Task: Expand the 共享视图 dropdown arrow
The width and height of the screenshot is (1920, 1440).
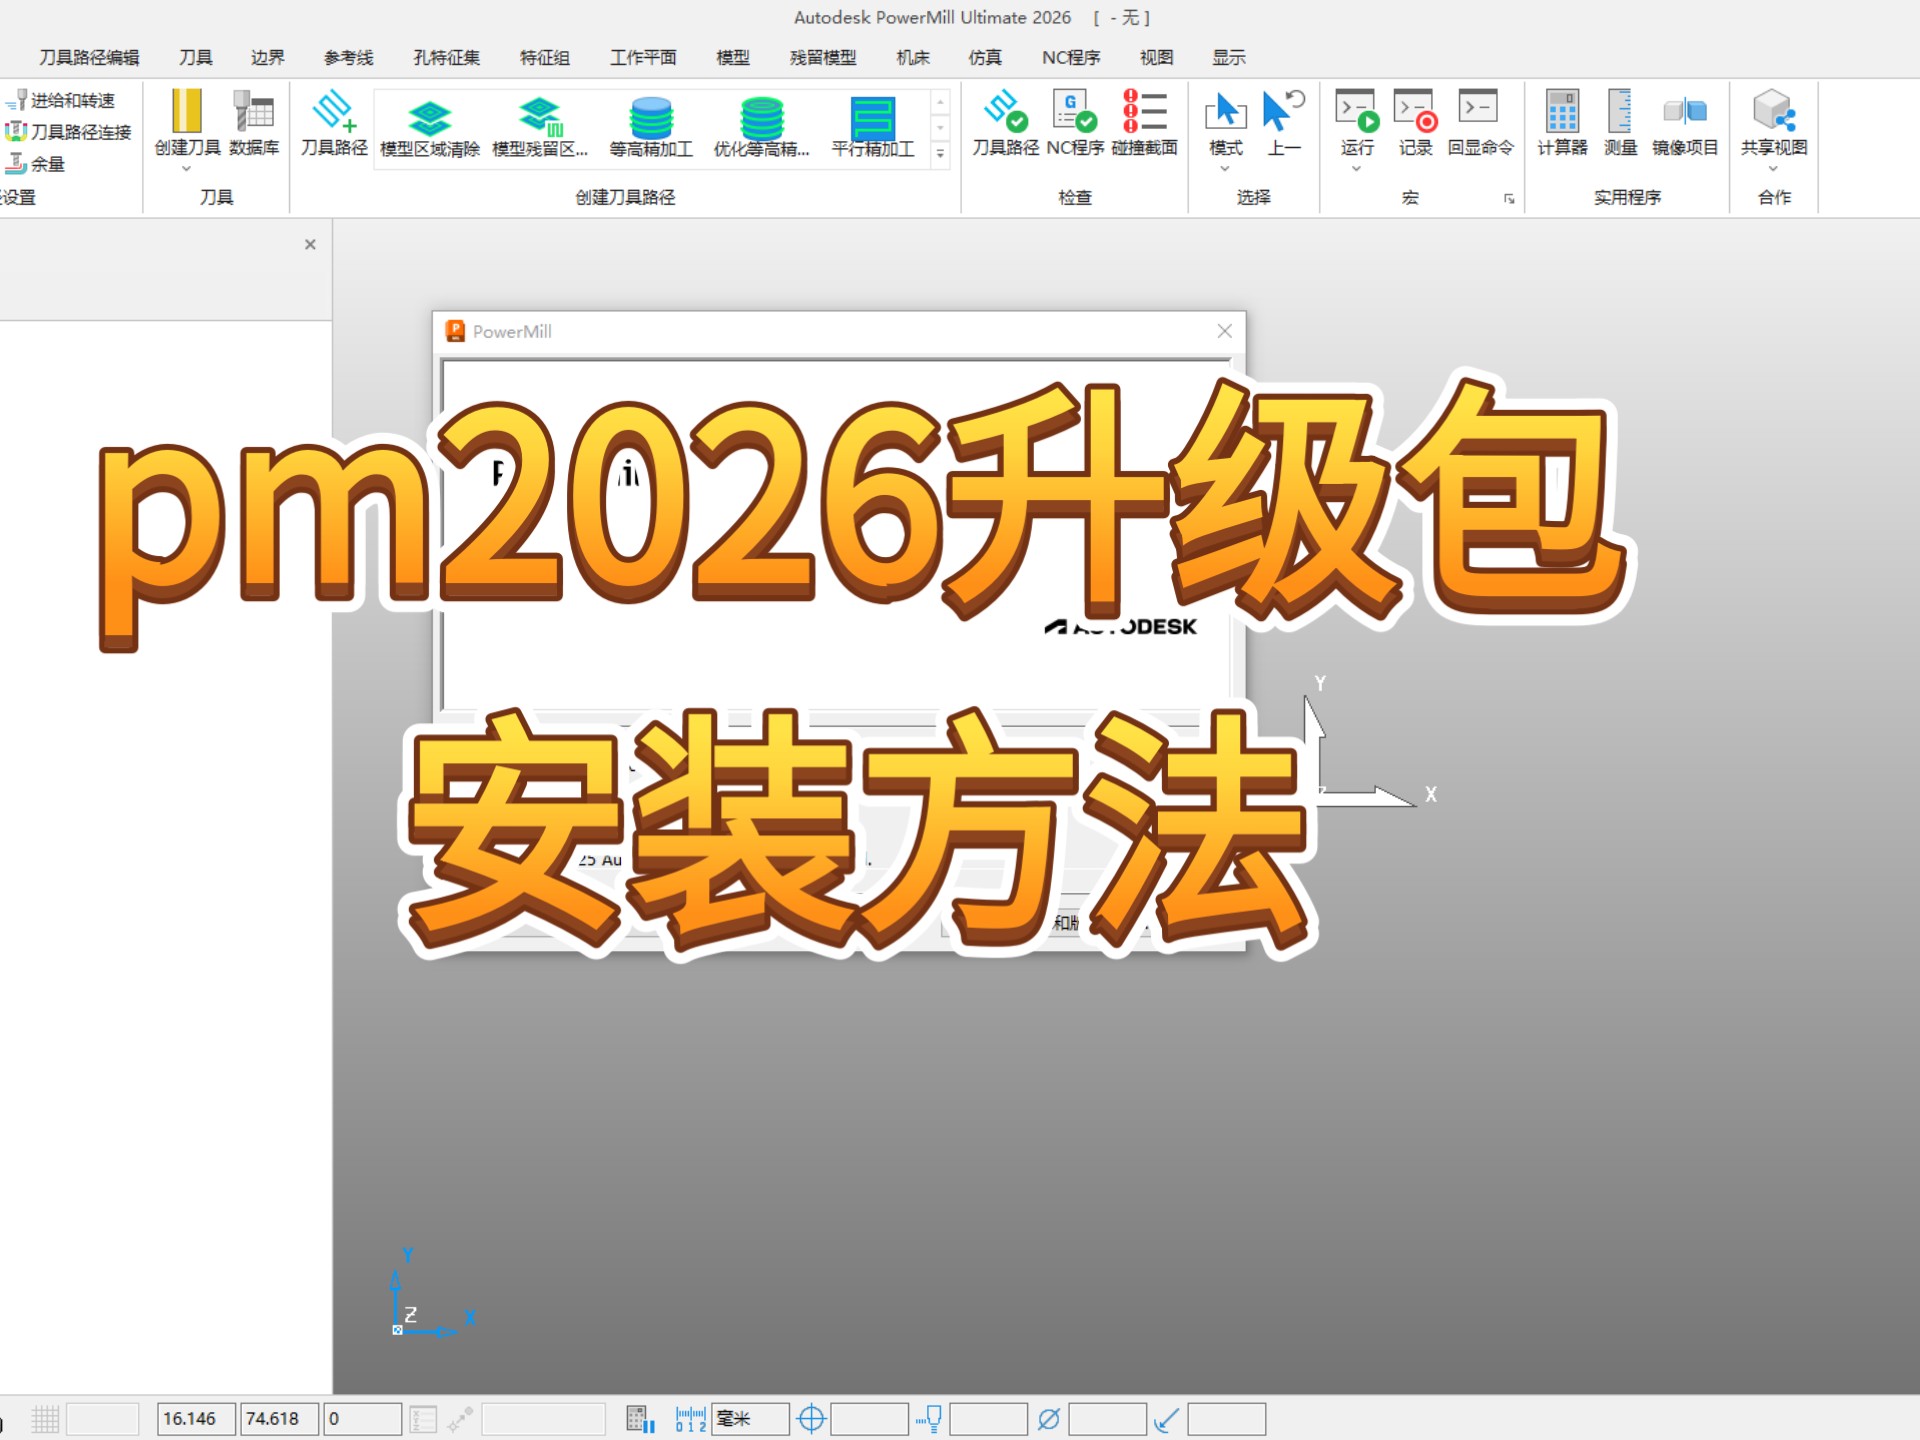Action: click(x=1774, y=169)
